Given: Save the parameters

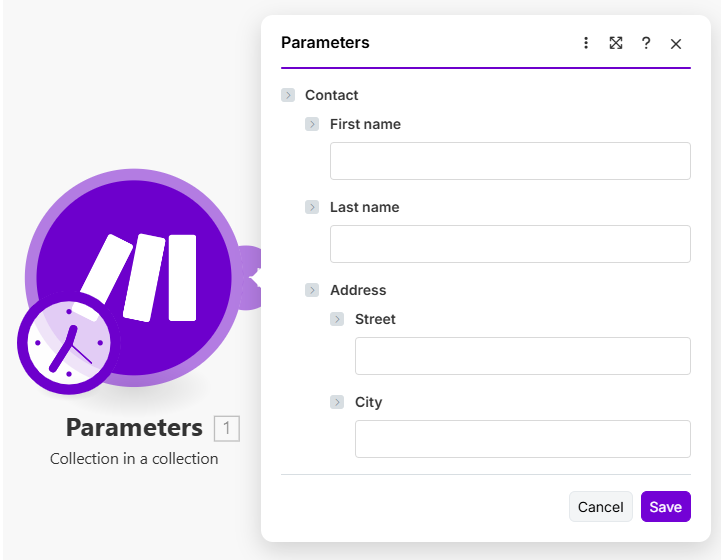Looking at the screenshot, I should pos(665,507).
